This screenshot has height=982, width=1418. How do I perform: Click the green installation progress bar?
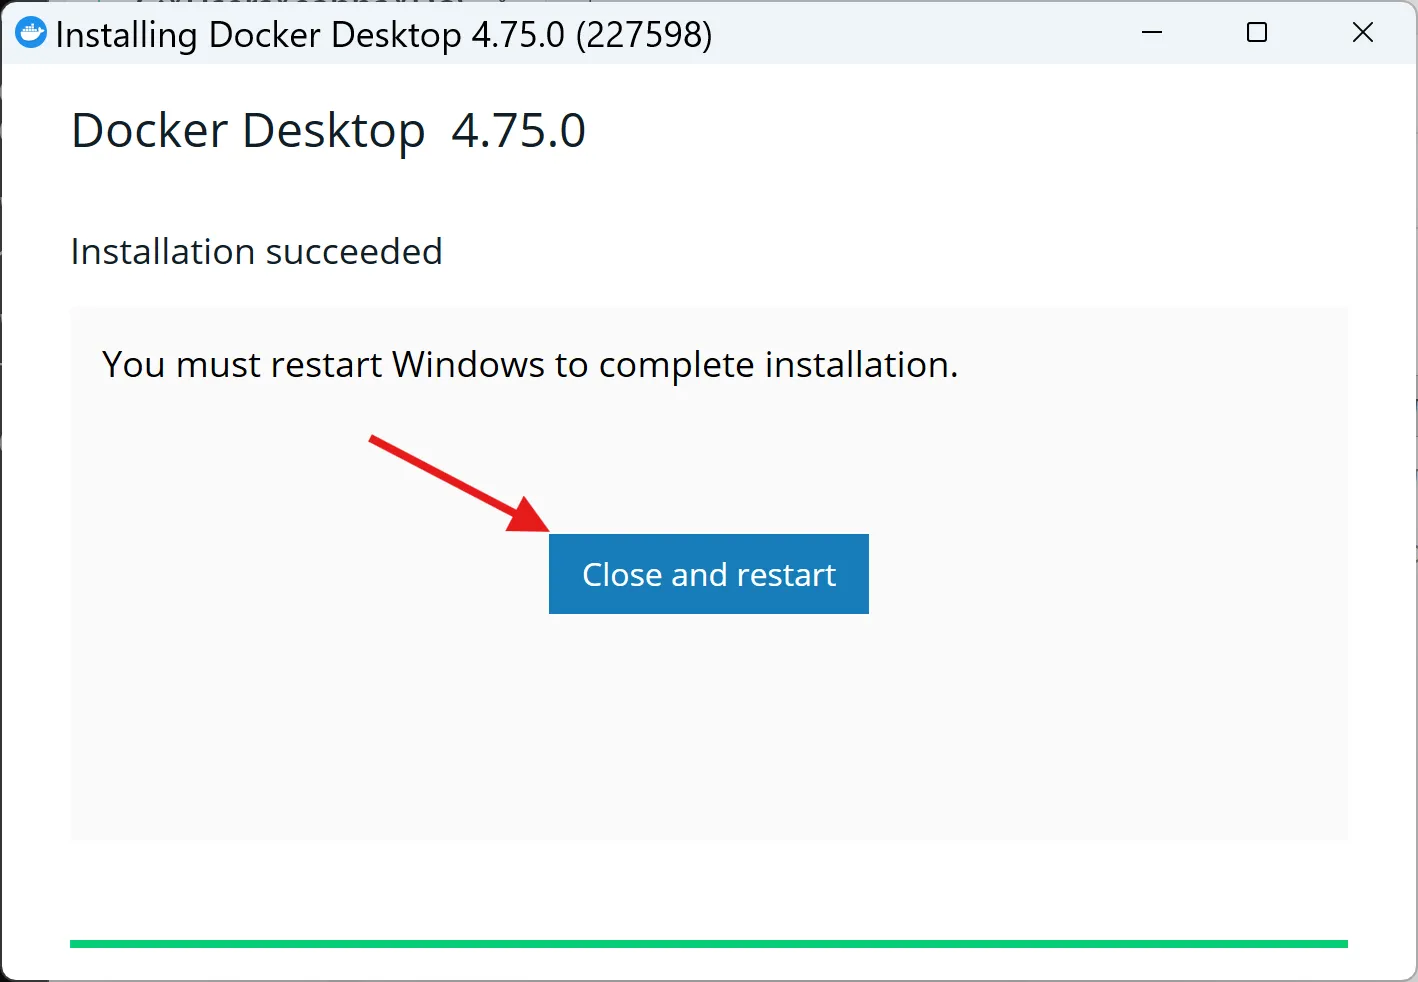point(708,943)
